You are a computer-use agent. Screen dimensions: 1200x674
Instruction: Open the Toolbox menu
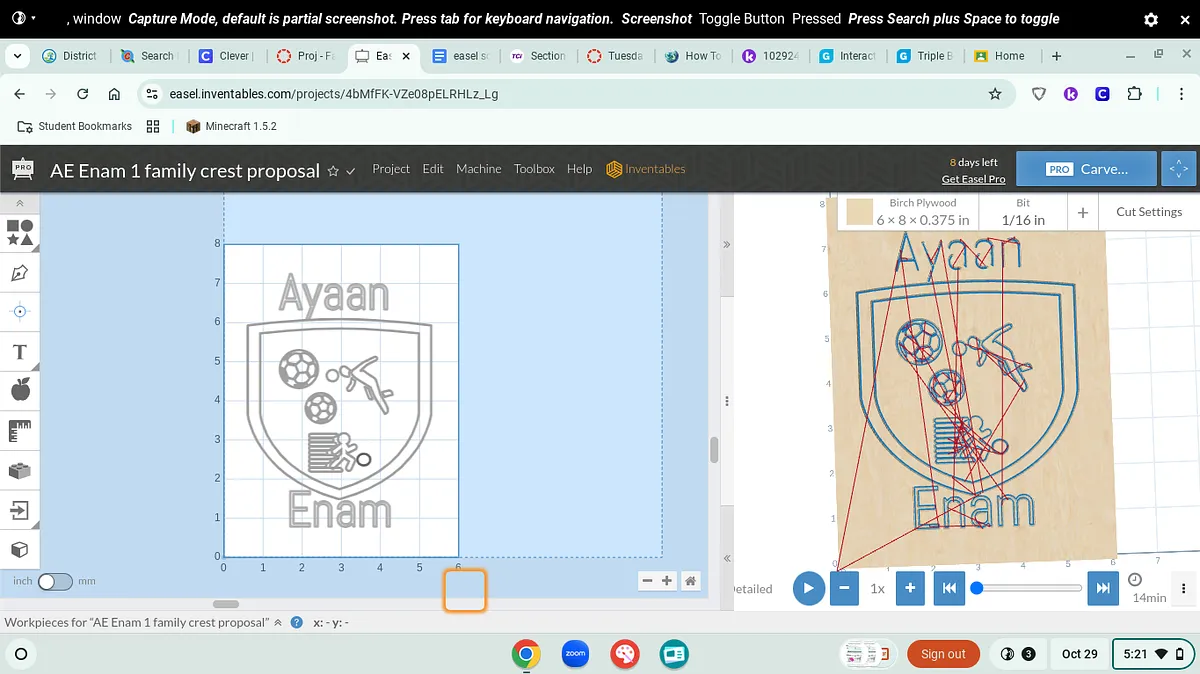534,169
